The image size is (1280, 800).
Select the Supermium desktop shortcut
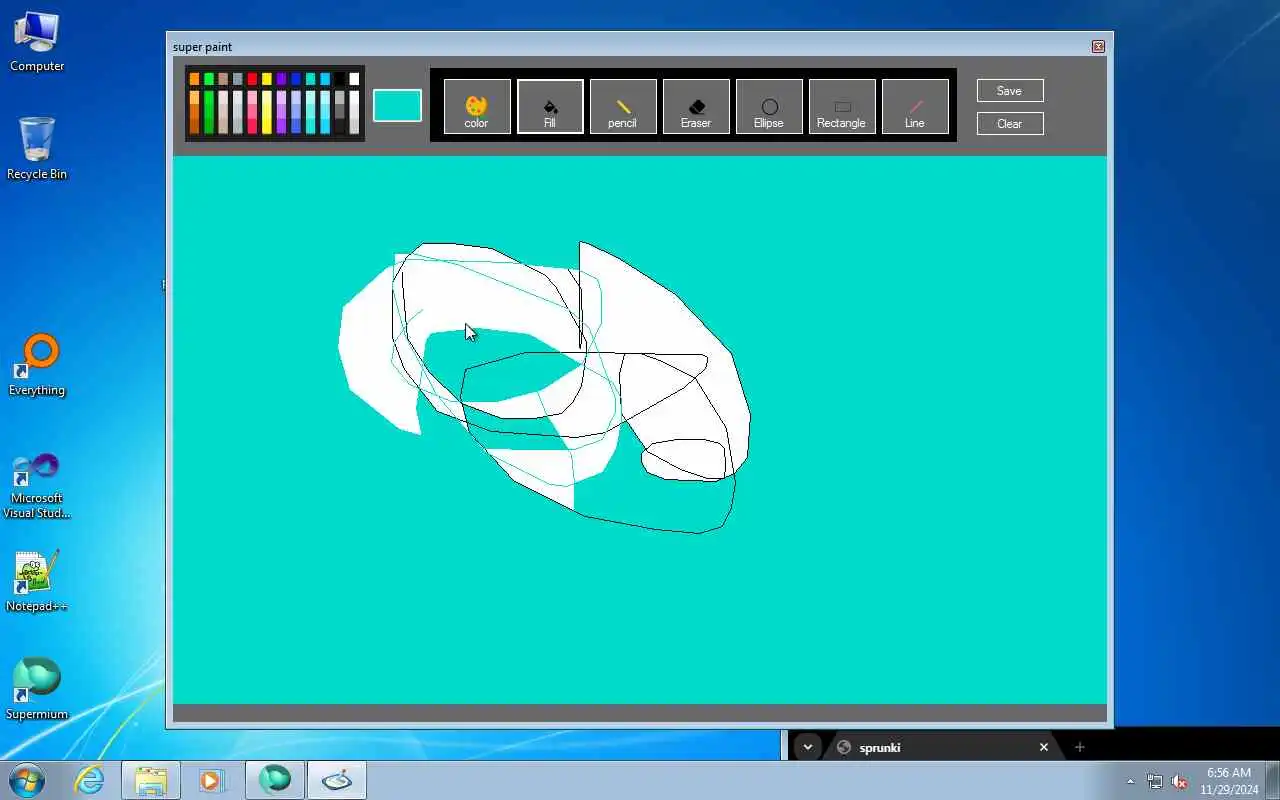click(x=37, y=689)
